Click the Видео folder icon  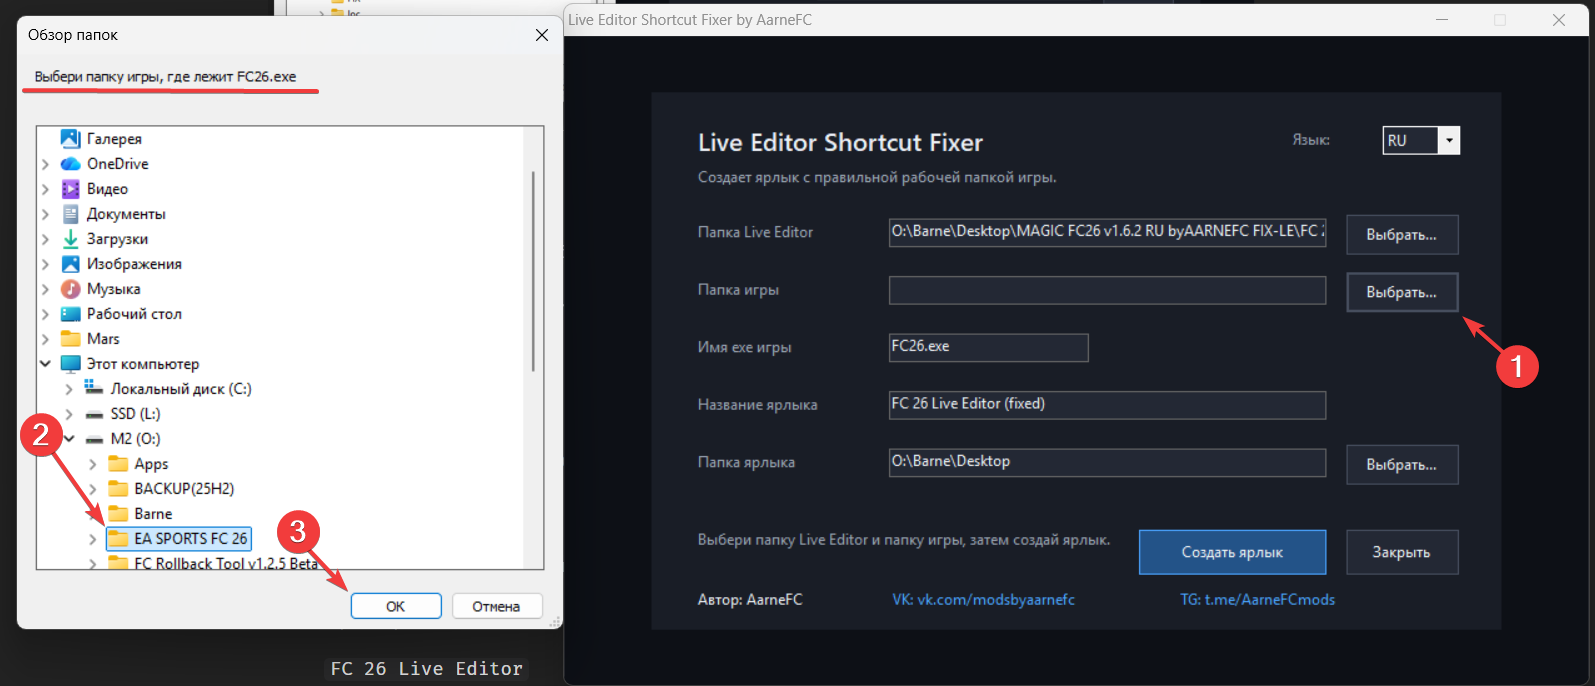click(x=70, y=188)
